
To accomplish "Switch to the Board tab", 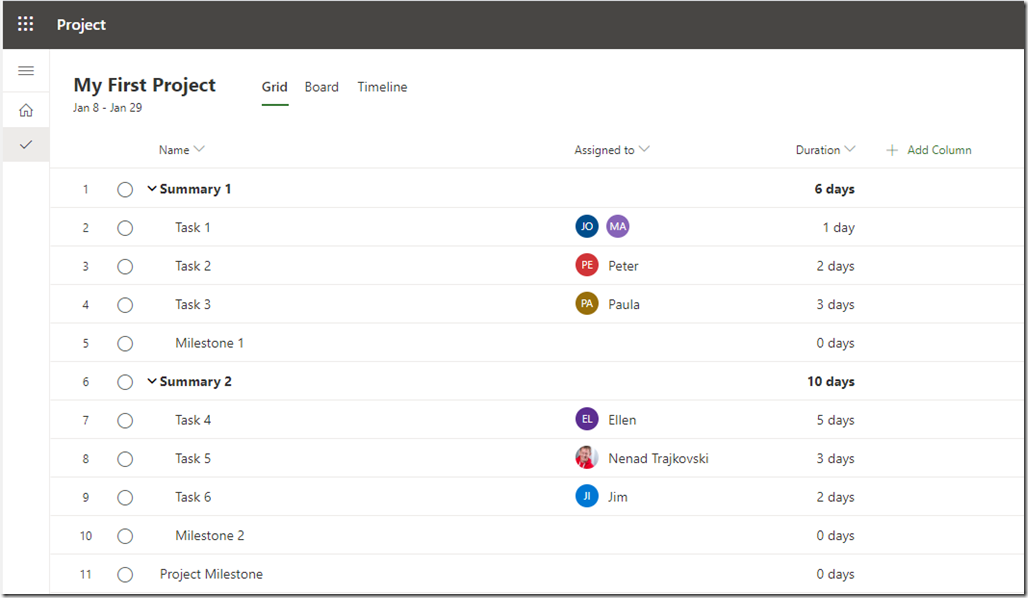I will (x=321, y=87).
